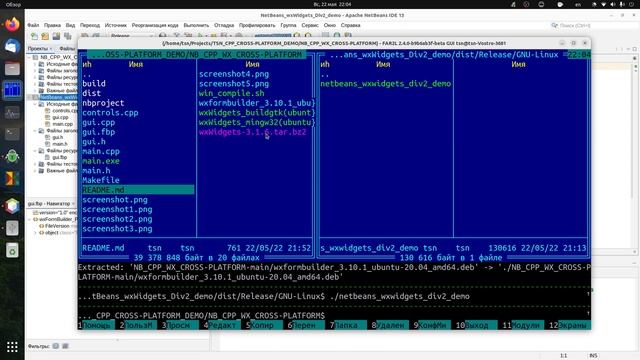Open the Сервис menu in NetBeans
Viewport: 640px width, 360px height.
310,25
